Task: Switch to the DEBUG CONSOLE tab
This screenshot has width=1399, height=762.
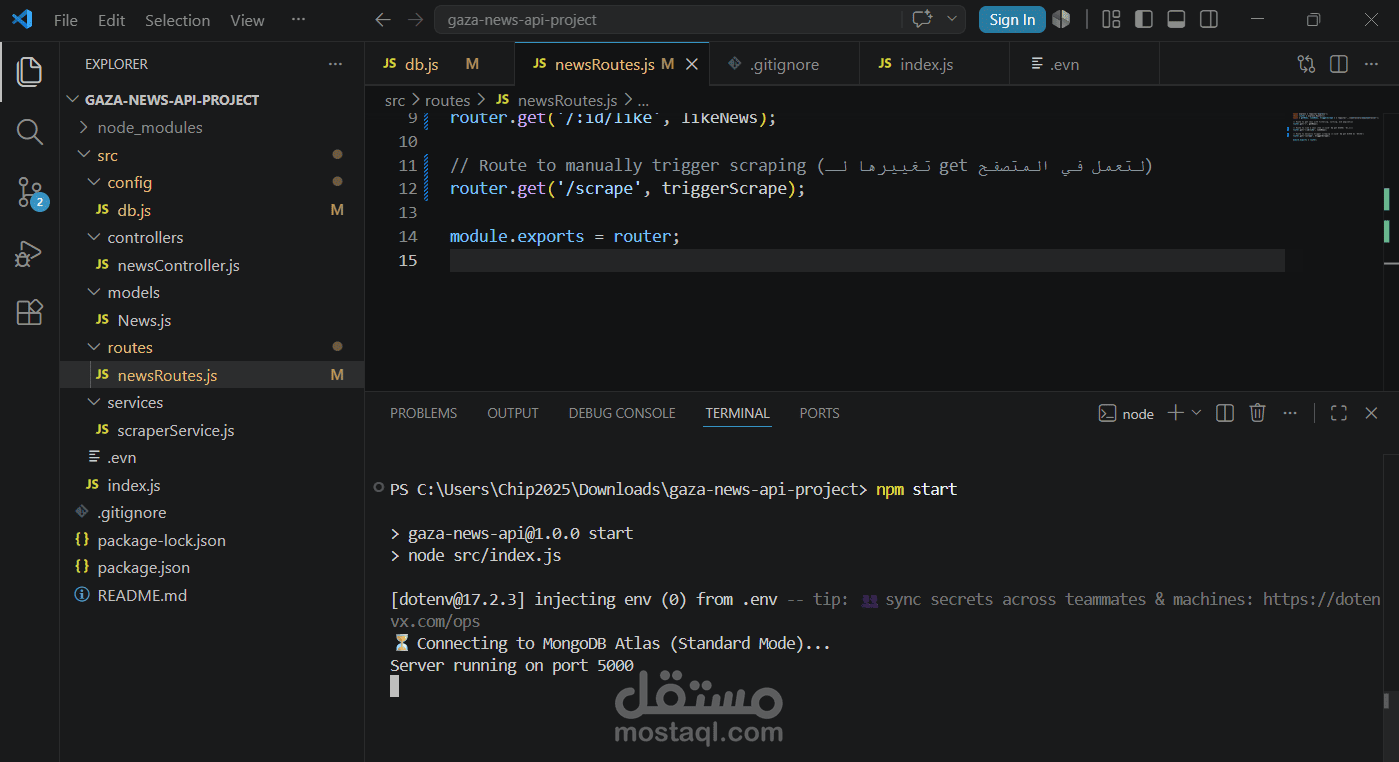Action: pyautogui.click(x=622, y=413)
